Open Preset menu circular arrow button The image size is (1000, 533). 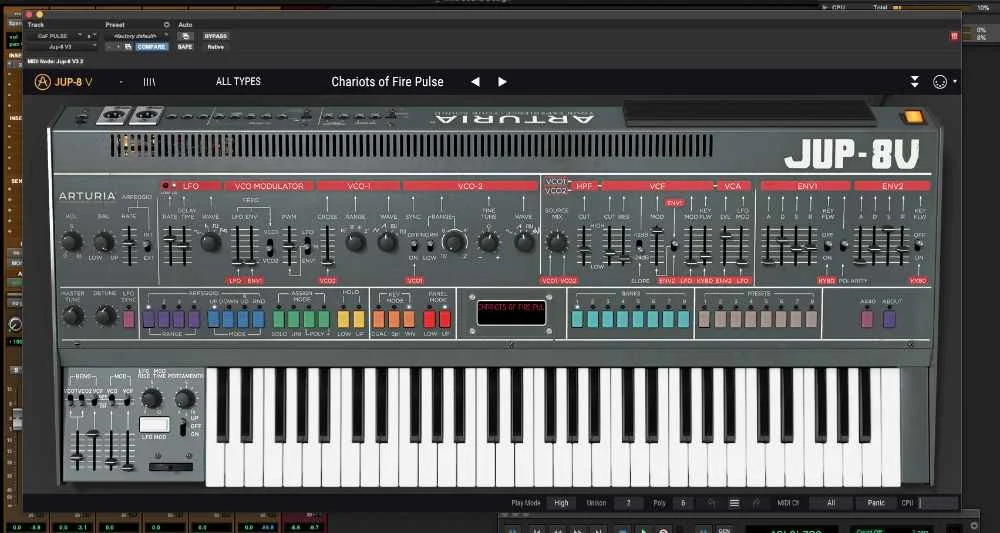click(x=166, y=25)
